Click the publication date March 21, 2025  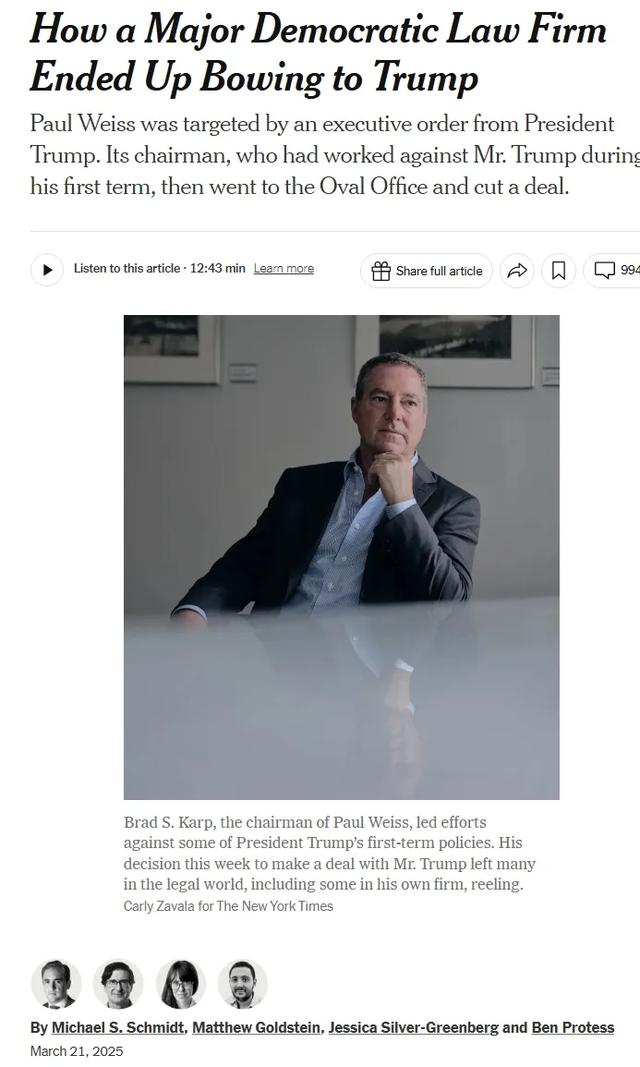pos(77,1051)
